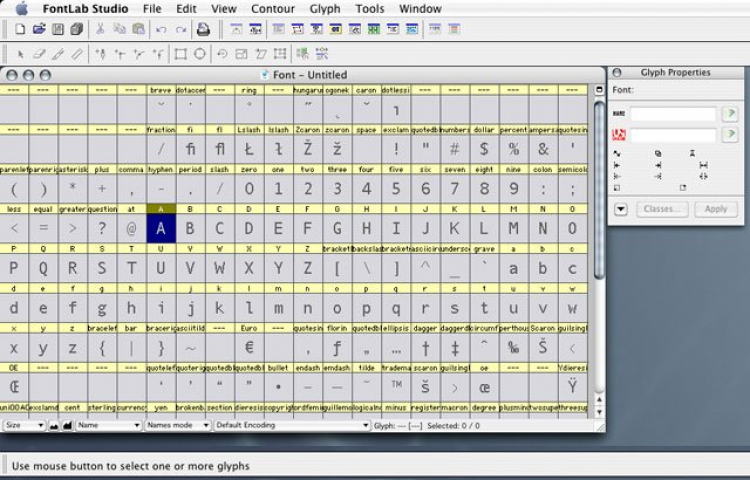Image resolution: width=750 pixels, height=480 pixels.
Task: Click the unicode input field in Glyph Properties
Action: click(x=673, y=135)
